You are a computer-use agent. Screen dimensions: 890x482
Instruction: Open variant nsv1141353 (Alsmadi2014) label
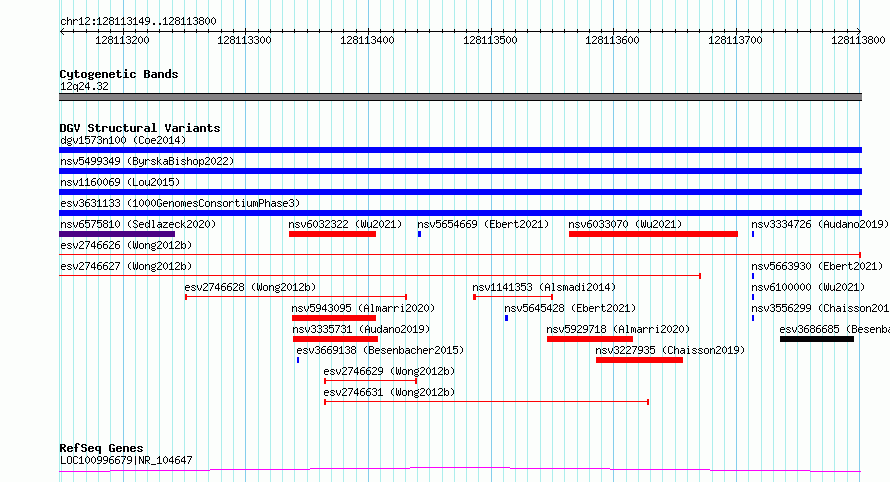544,287
